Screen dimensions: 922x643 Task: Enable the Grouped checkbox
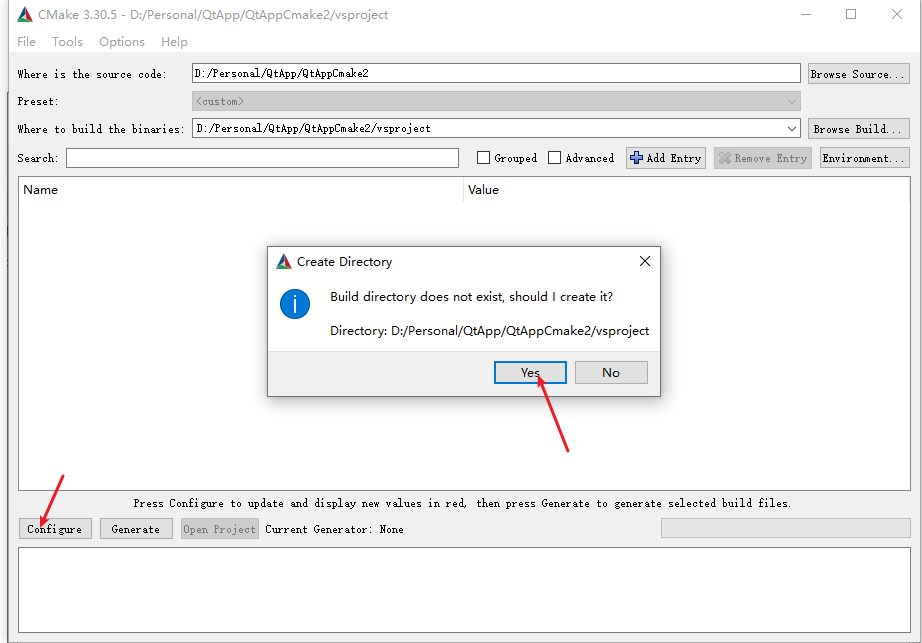pos(484,158)
